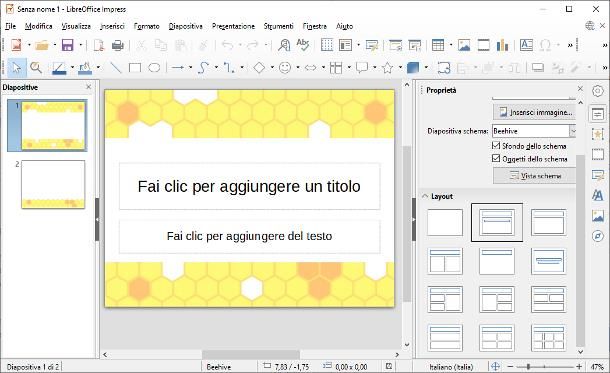Collapse the Layout section

(x=425, y=196)
